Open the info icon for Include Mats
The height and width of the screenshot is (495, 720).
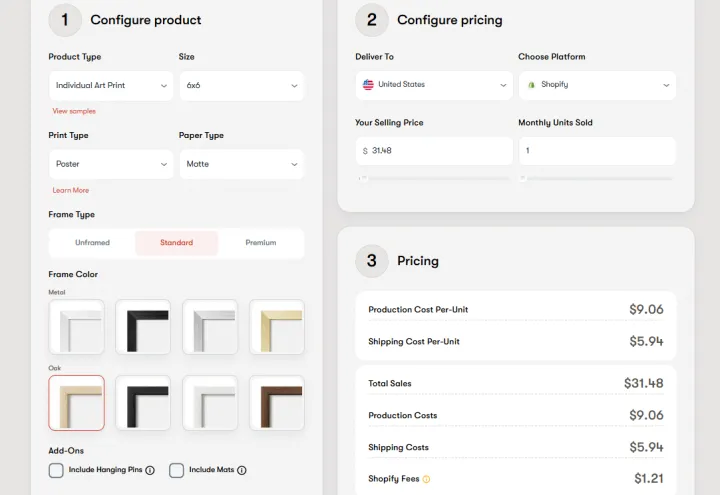(242, 470)
